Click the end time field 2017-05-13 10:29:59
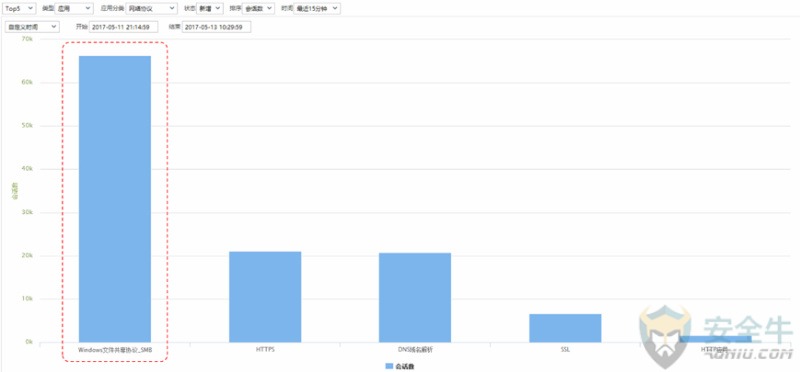Image resolution: width=800 pixels, height=372 pixels. 216,27
